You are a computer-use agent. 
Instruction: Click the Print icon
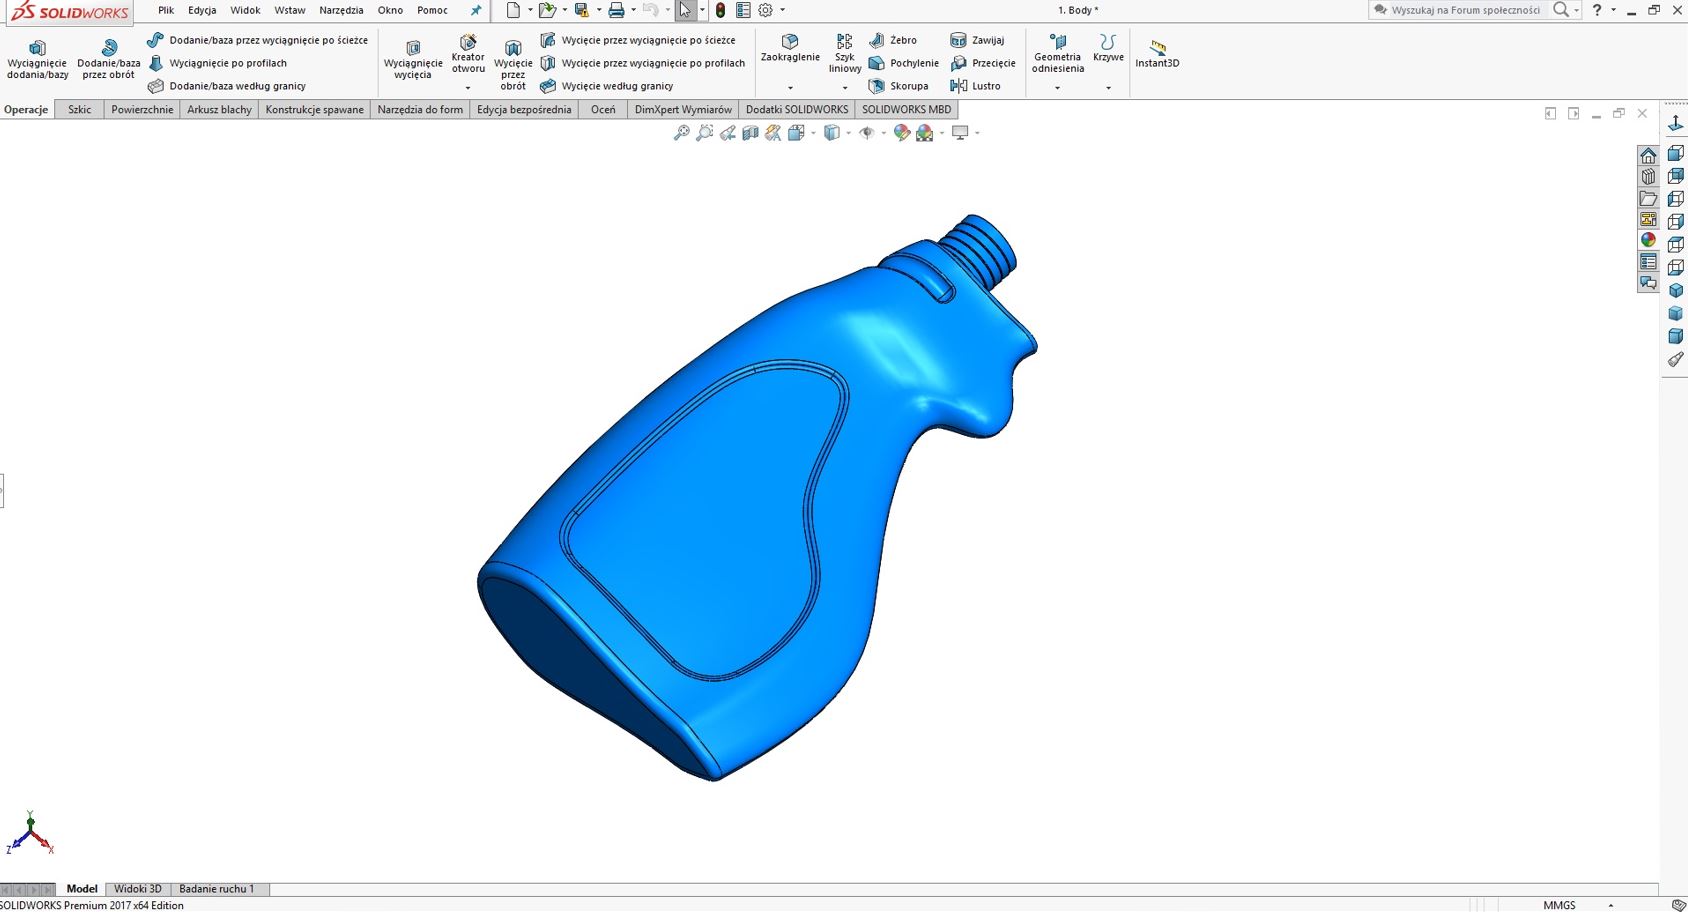point(616,10)
